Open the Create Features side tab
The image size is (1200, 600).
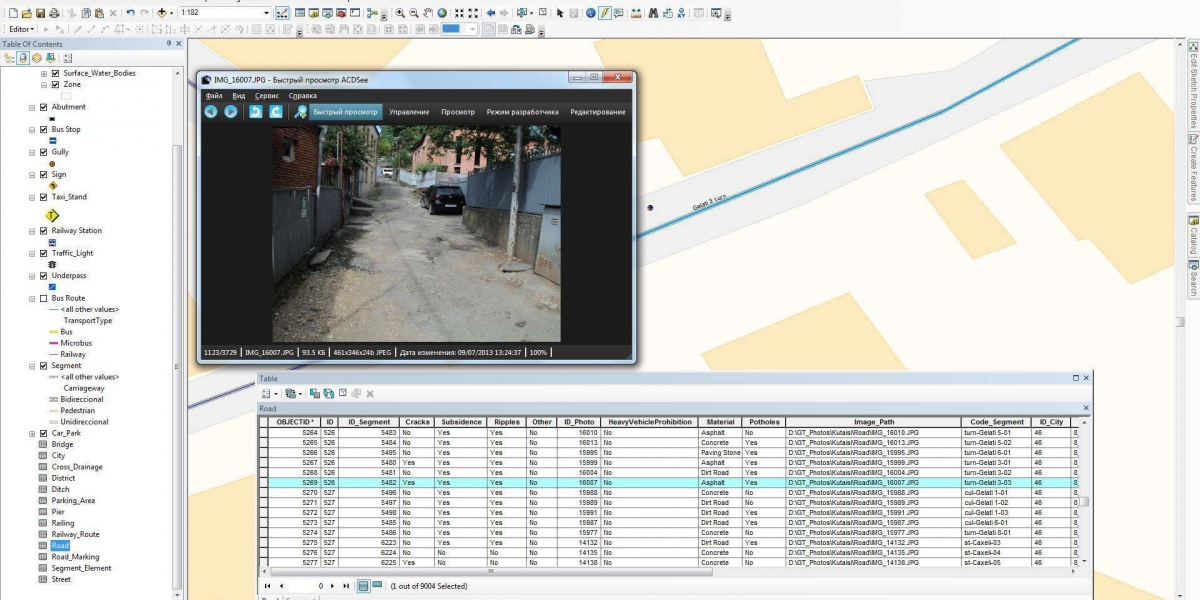[1193, 168]
